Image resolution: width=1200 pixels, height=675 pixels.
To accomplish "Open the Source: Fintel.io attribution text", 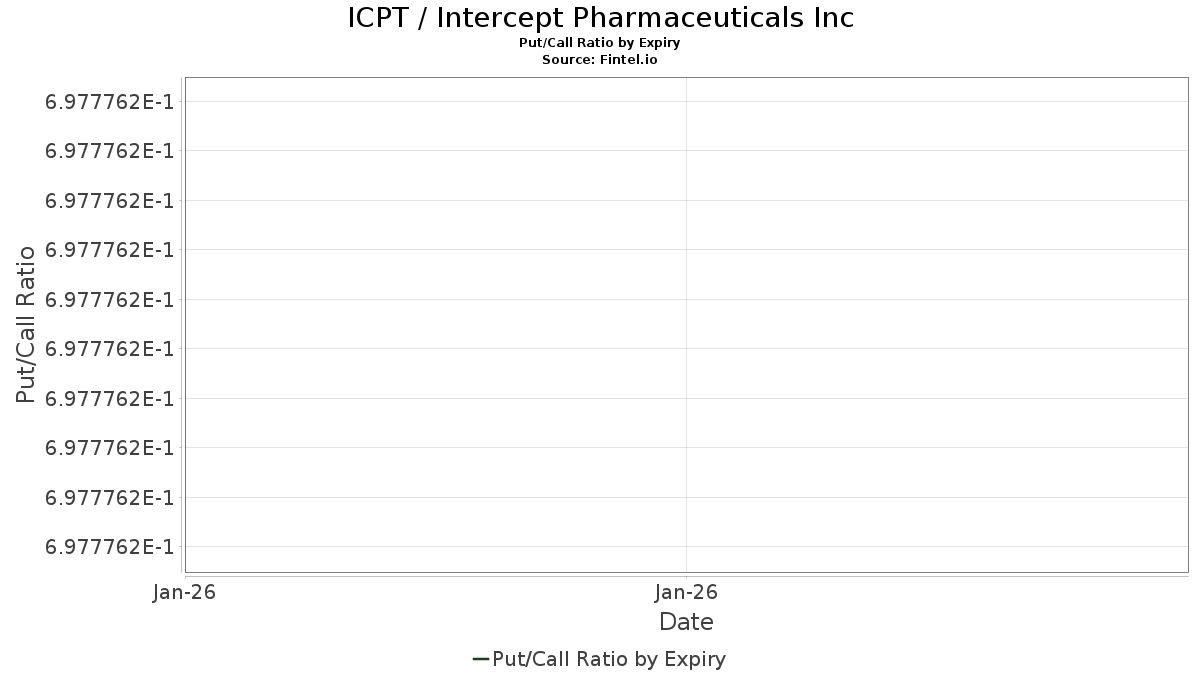I will tap(600, 60).
